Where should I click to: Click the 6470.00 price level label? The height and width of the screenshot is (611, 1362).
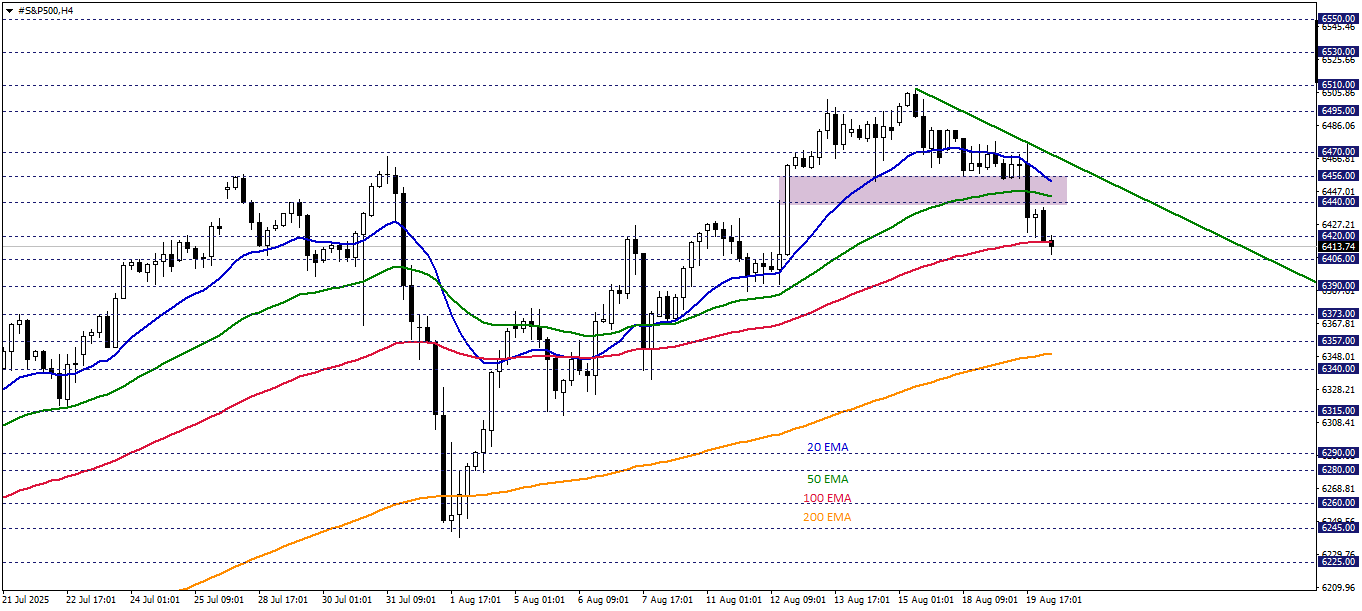[1338, 151]
